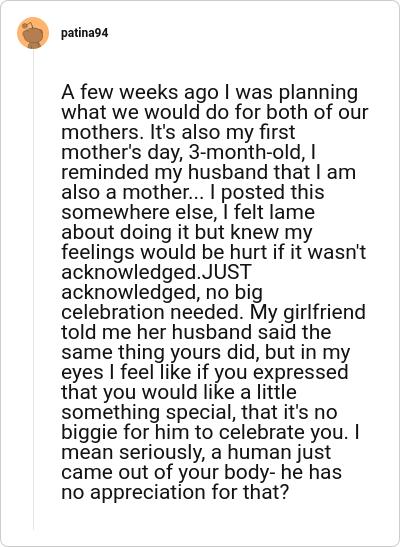
Task: Click the word 'acknowledged.JUST' in the text
Action: tap(157, 272)
